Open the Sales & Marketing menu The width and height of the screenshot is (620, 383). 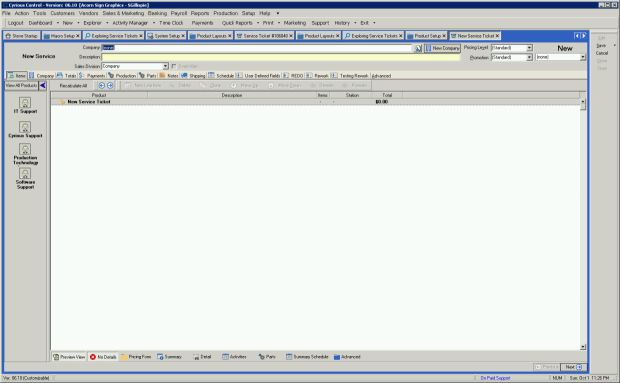(x=123, y=13)
